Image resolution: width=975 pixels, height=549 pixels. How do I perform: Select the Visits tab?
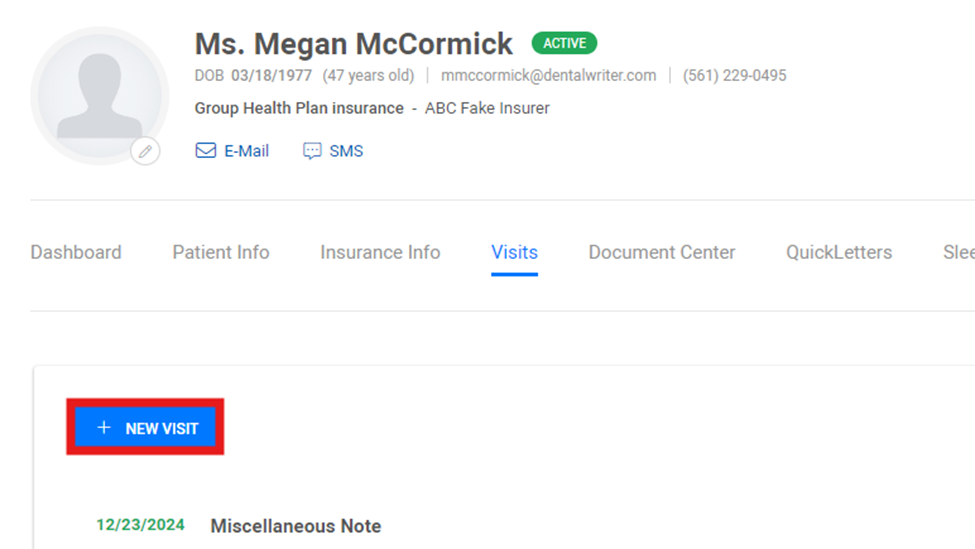pyautogui.click(x=514, y=252)
